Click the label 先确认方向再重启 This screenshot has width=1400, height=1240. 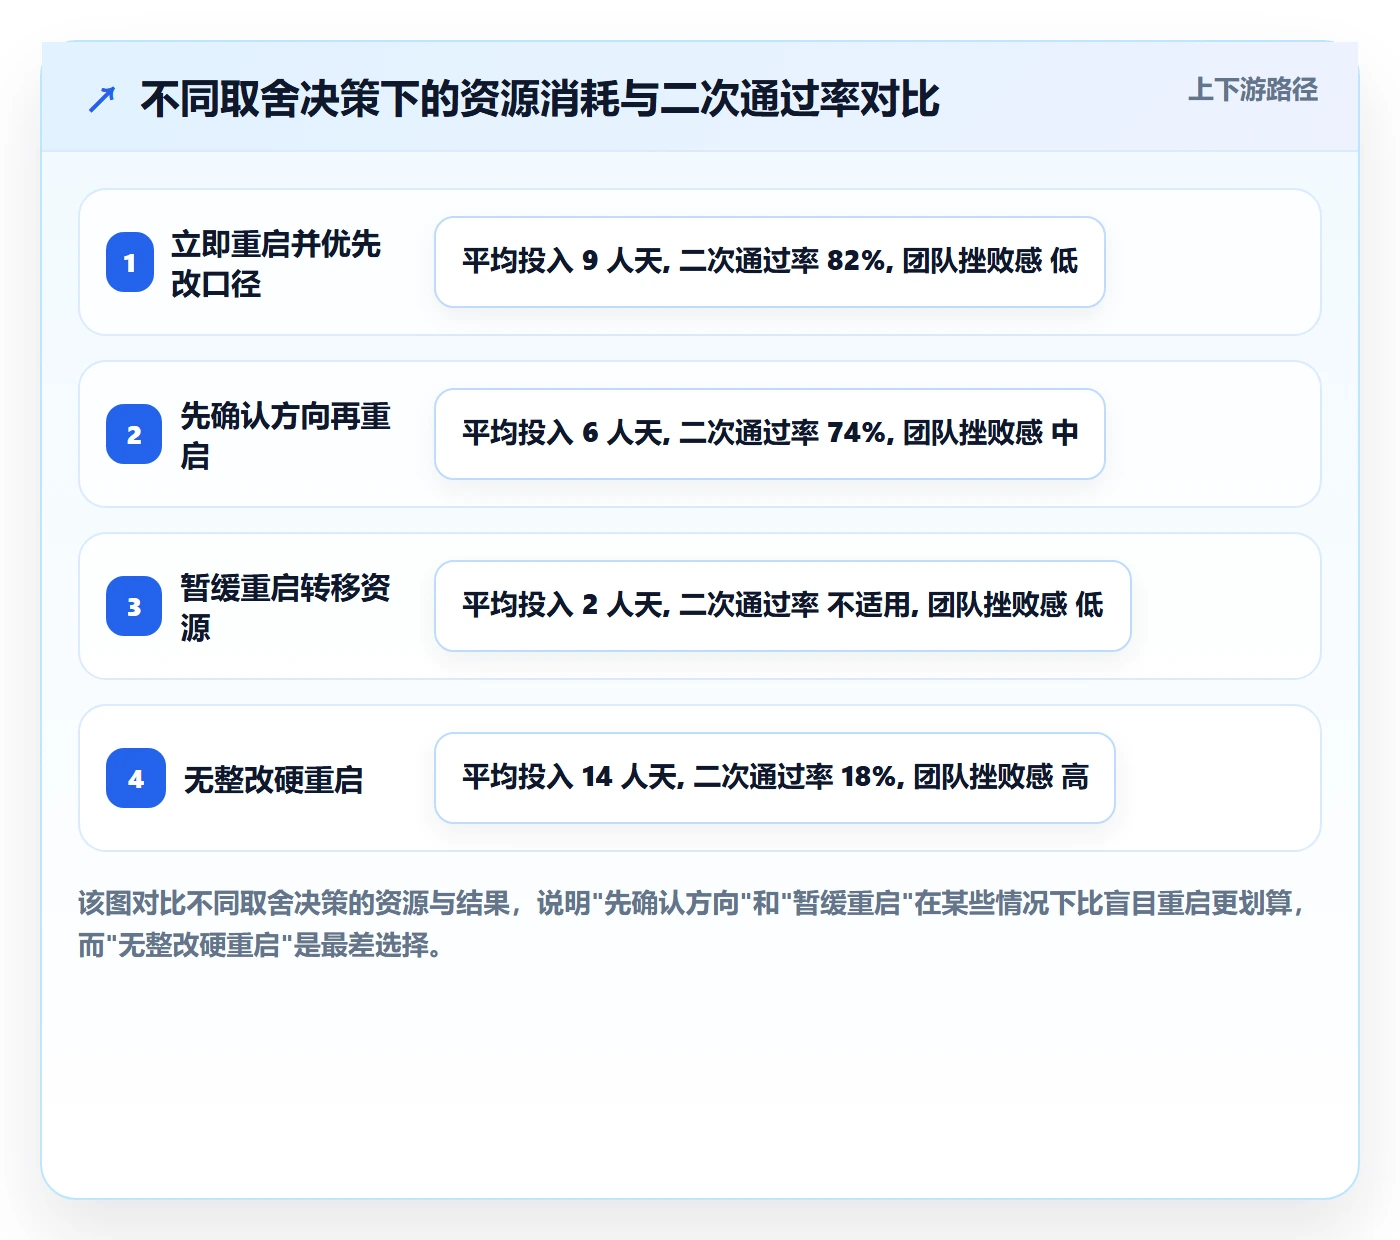[285, 435]
